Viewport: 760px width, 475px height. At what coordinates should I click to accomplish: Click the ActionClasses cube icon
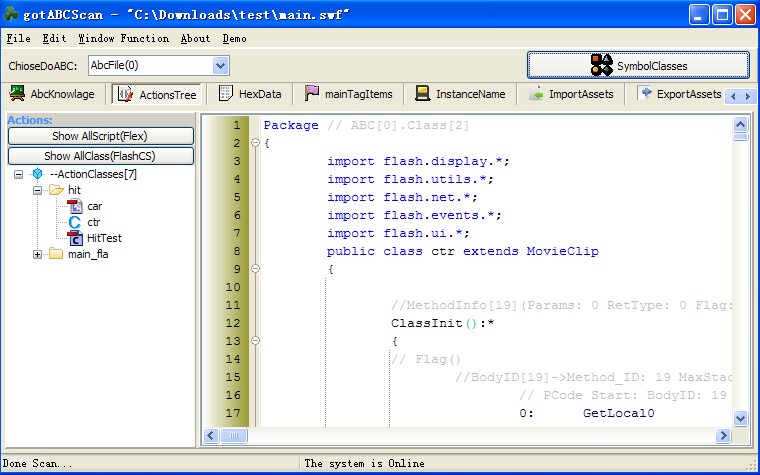[37, 174]
